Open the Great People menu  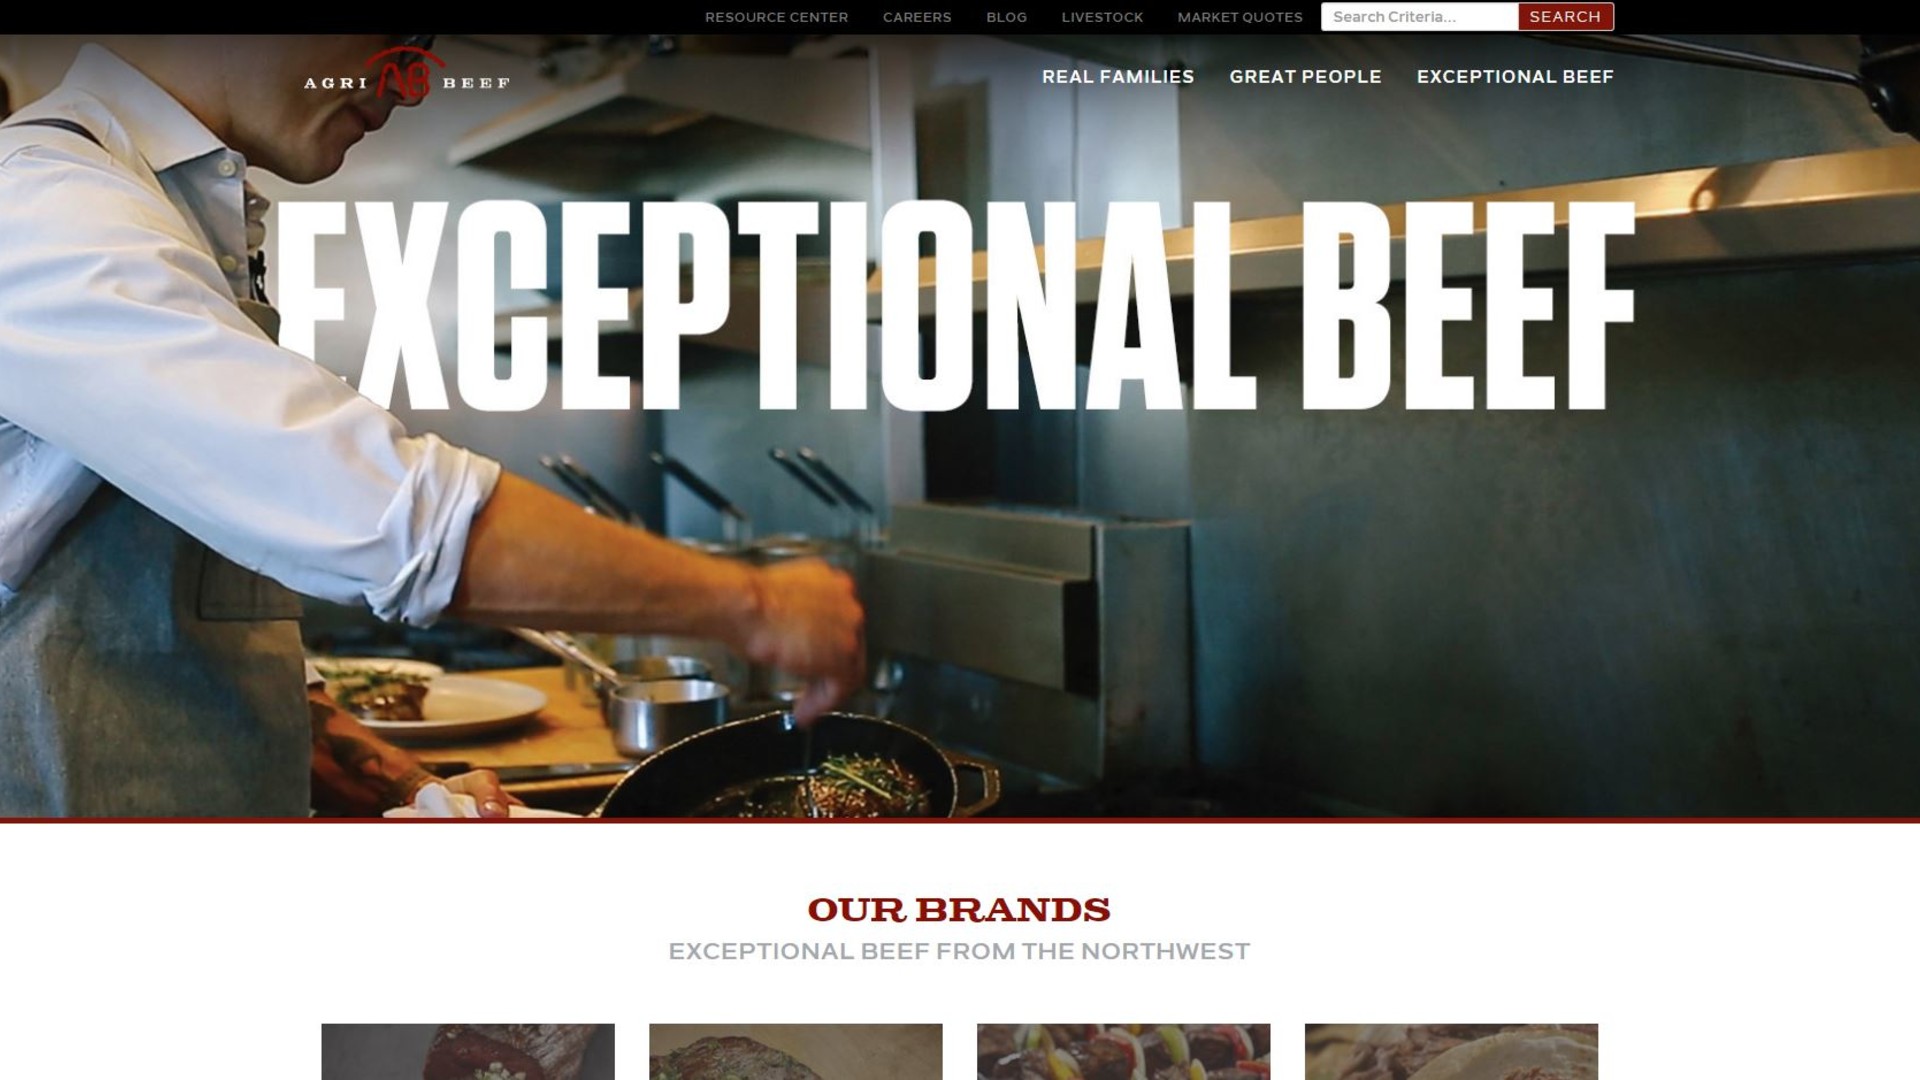coord(1305,77)
